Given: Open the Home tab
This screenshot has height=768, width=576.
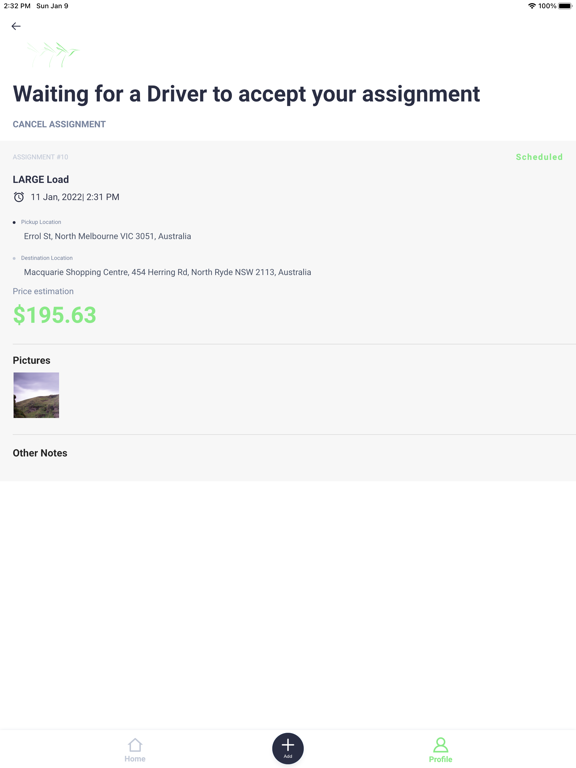Looking at the screenshot, I should (x=135, y=750).
